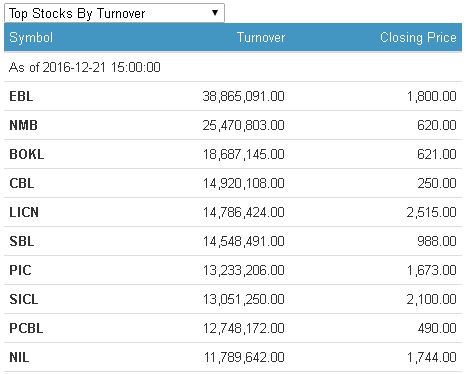This screenshot has height=374, width=466.
Task: Open PCBL stock details
Action: (26, 328)
